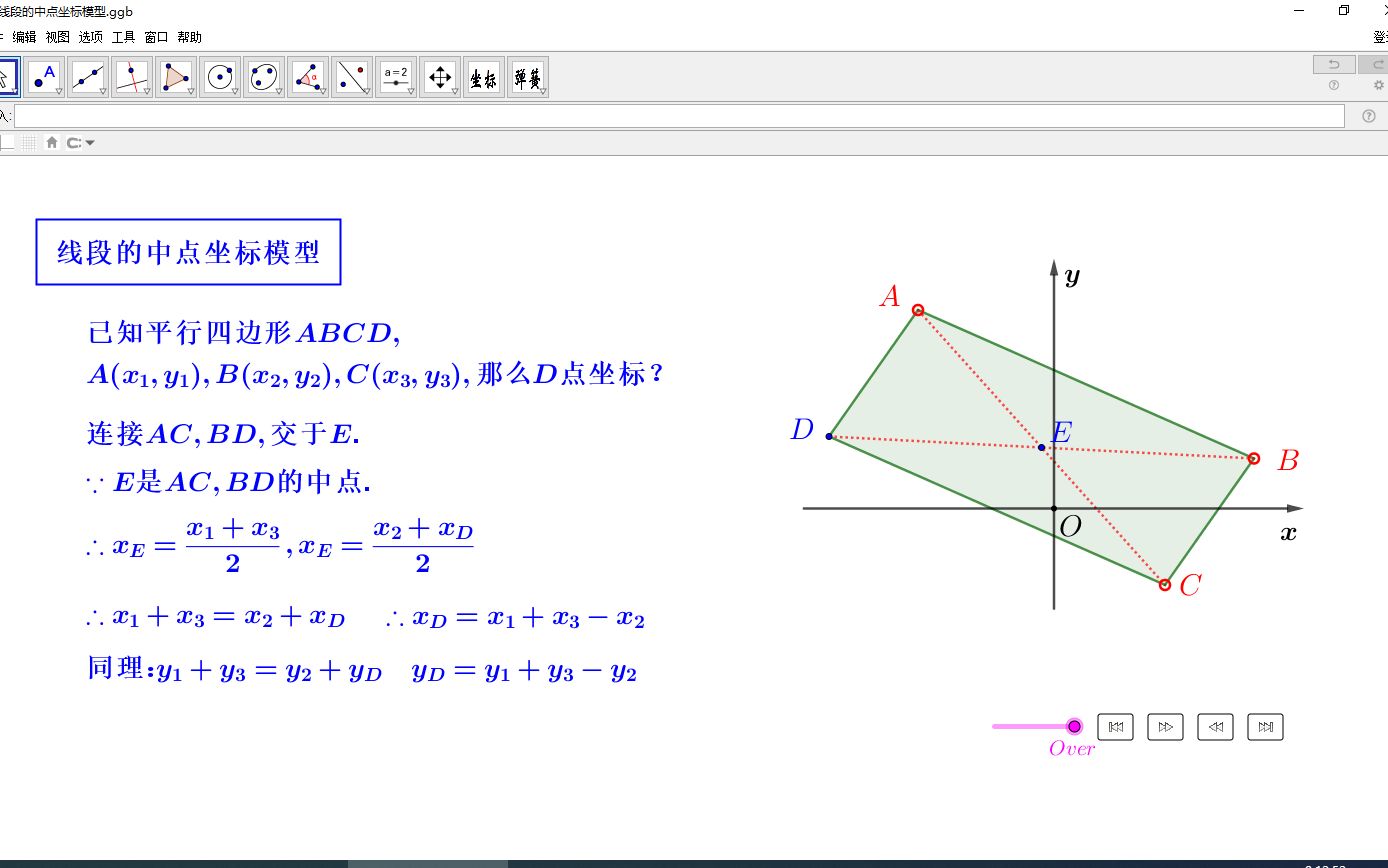
Task: Click the Undo arrow button
Action: 1334,64
